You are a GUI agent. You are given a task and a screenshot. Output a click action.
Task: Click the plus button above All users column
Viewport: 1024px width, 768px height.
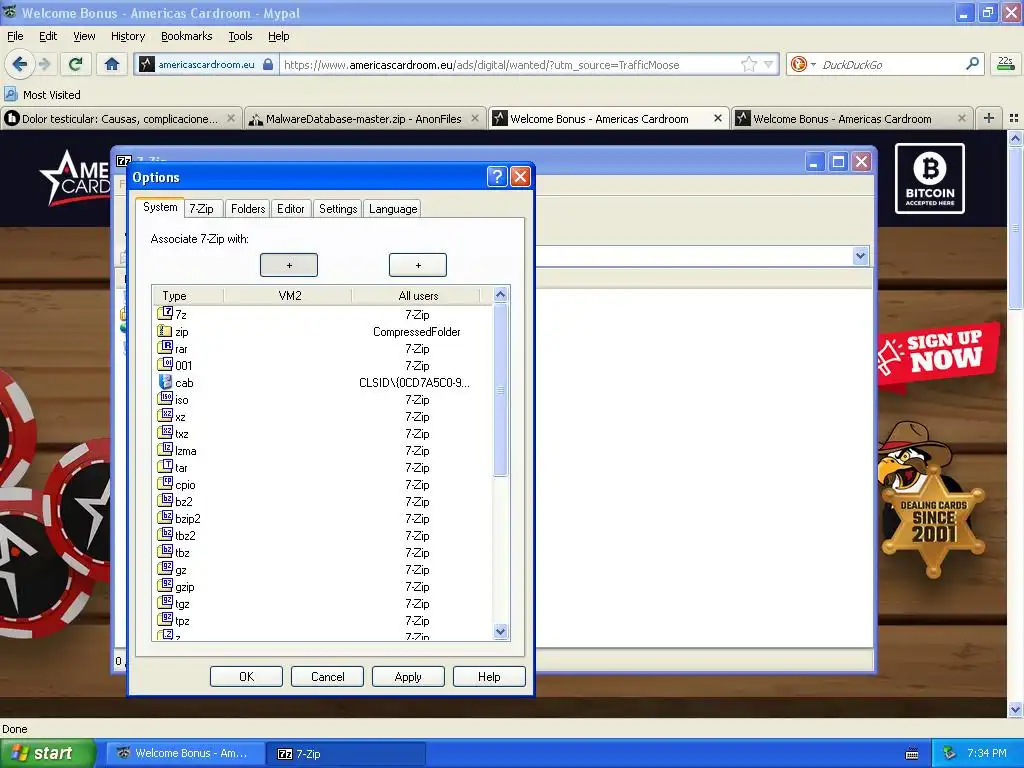tap(418, 265)
